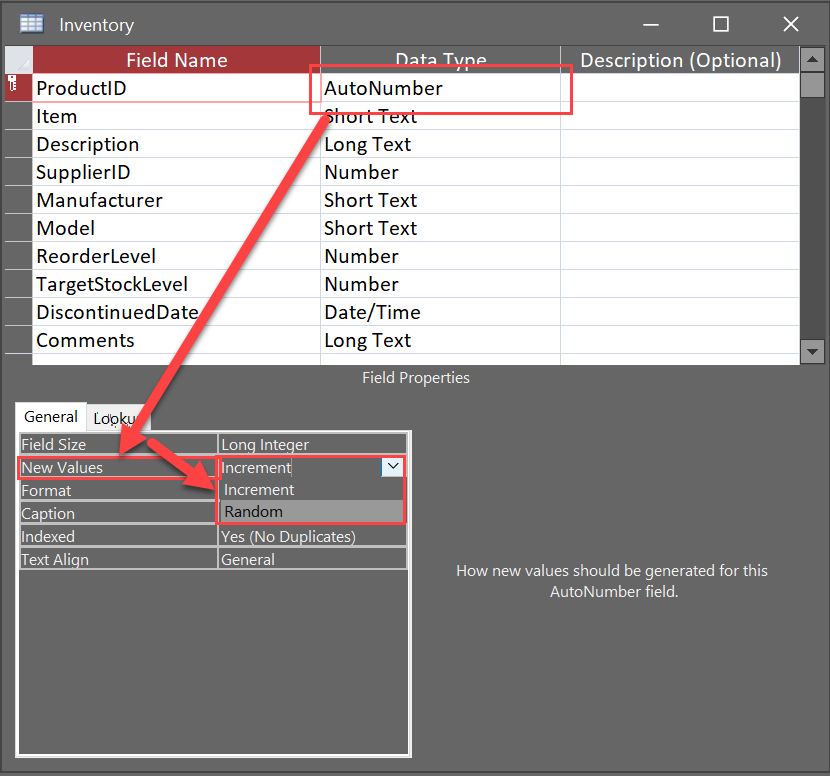Click the Date/Time data type cell
The height and width of the screenshot is (776, 830).
(440, 312)
